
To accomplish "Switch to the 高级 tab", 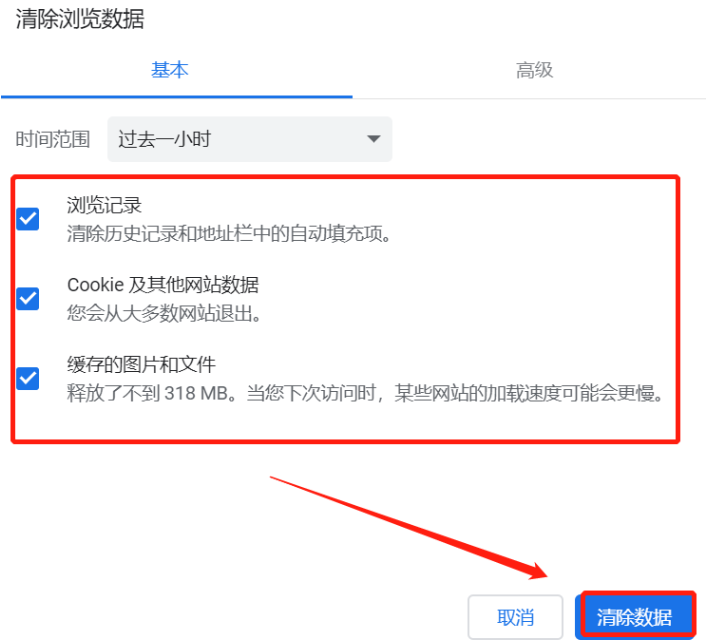I will click(534, 70).
